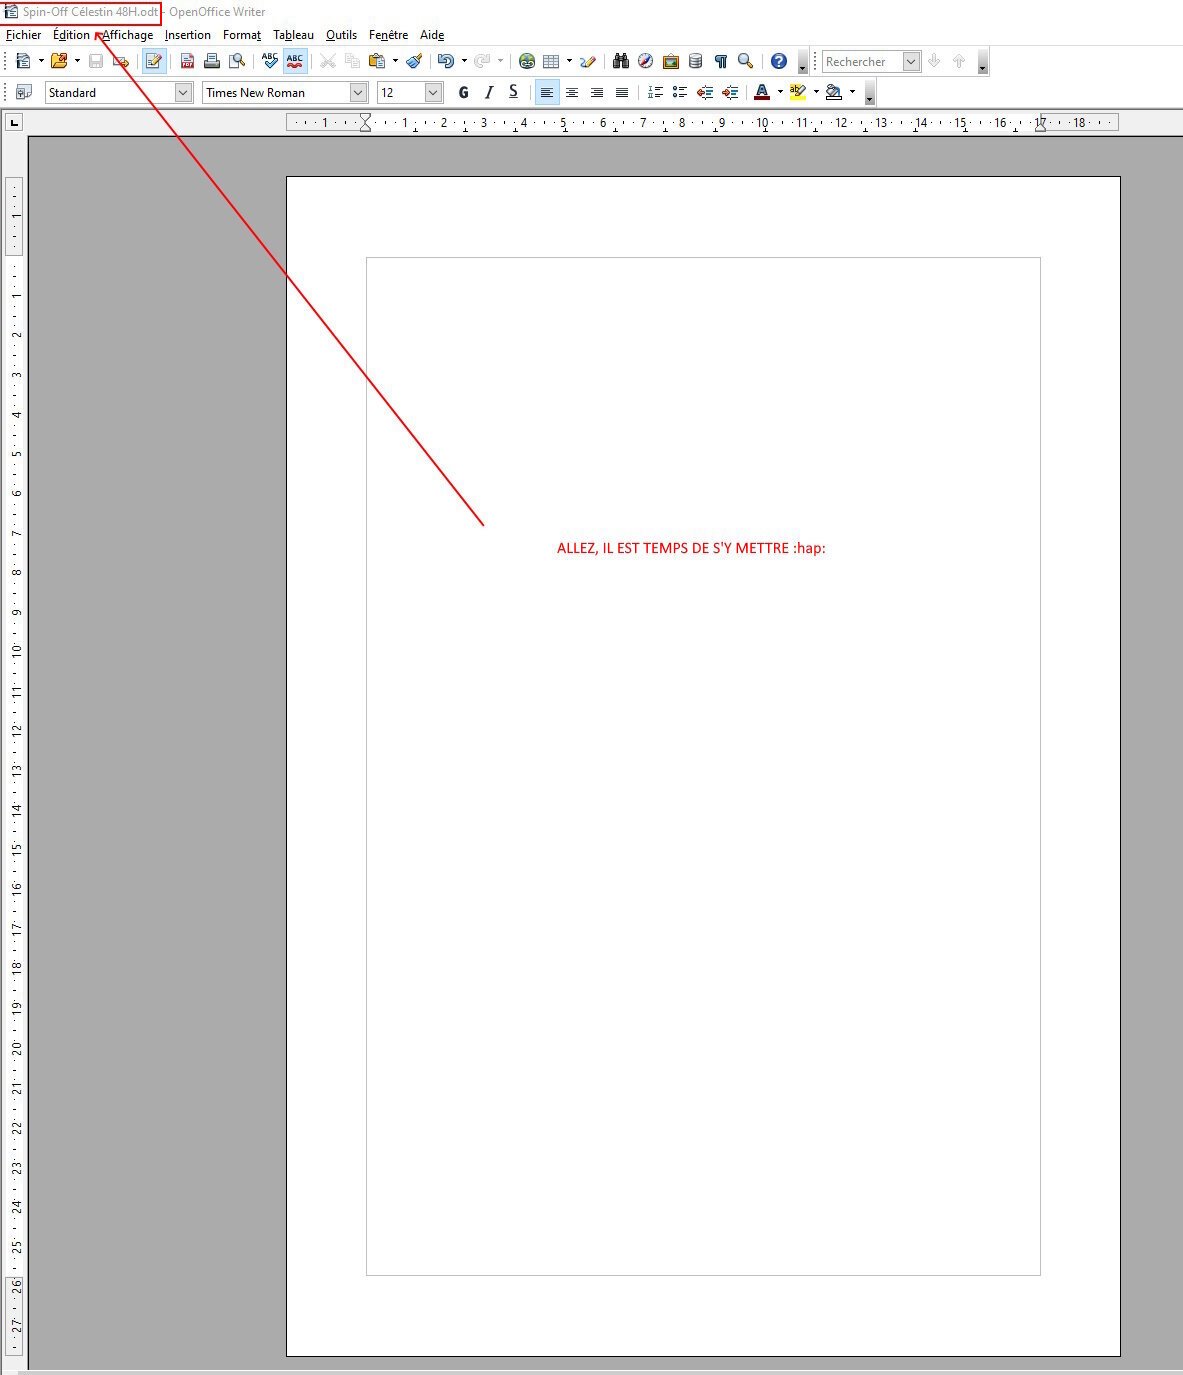The image size is (1183, 1375).
Task: Open OpenOffice Help question mark icon
Action: click(x=779, y=61)
